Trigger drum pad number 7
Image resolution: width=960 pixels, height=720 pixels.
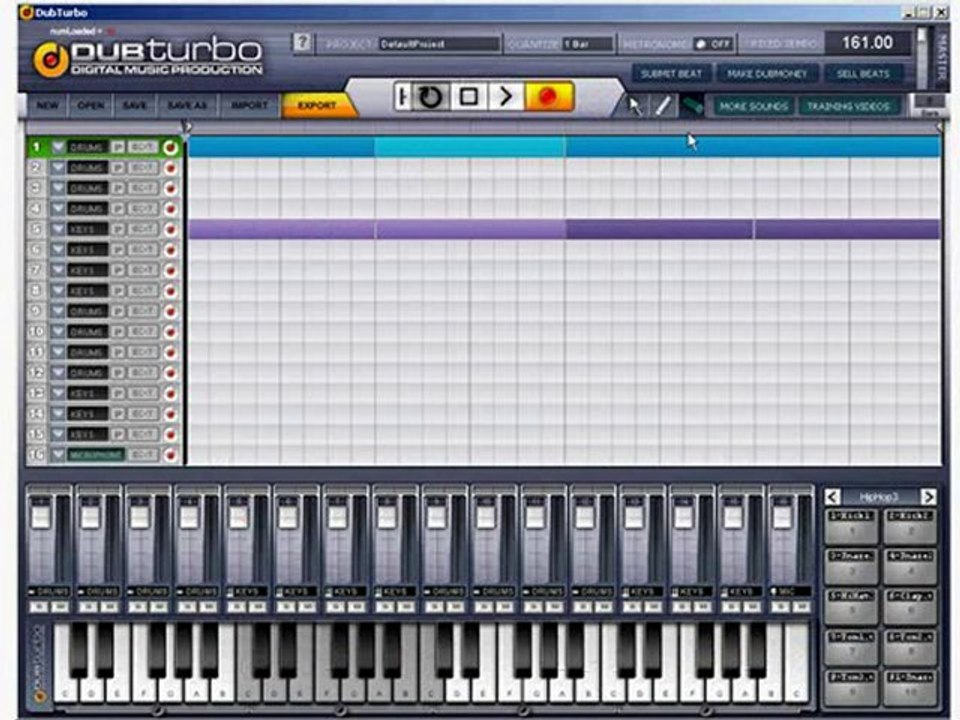click(851, 647)
